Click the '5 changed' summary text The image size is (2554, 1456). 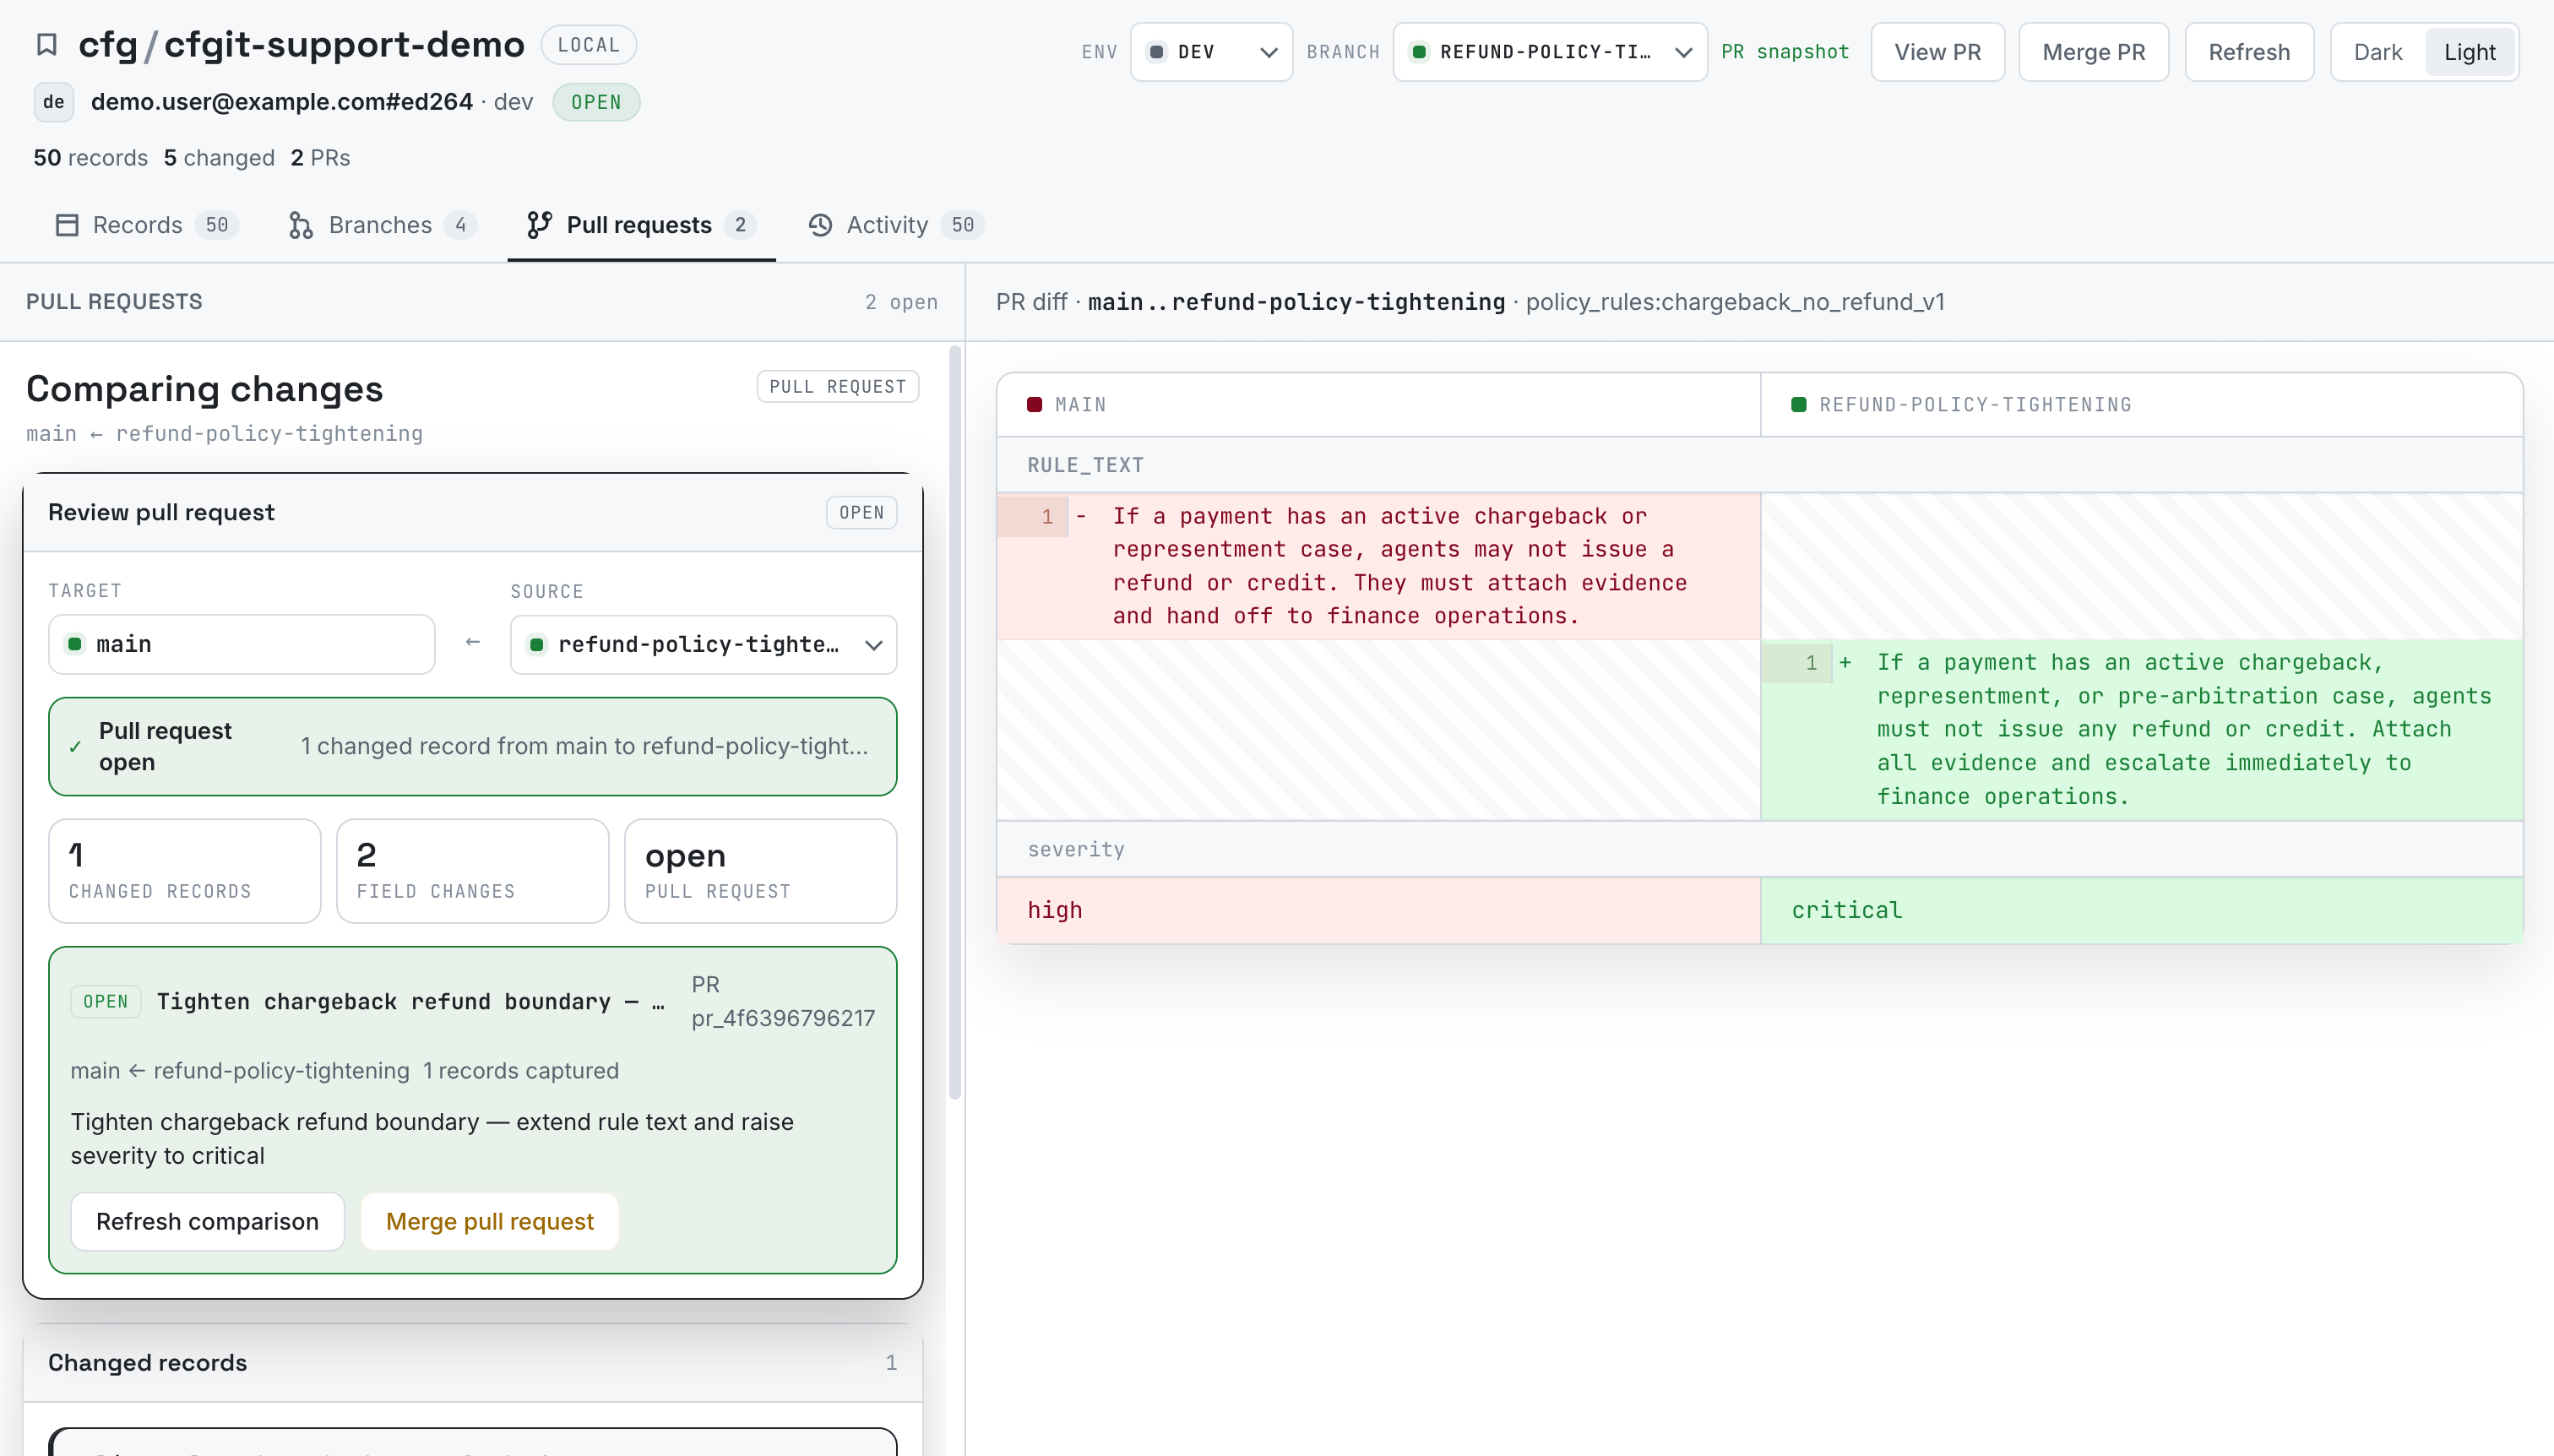click(x=219, y=158)
